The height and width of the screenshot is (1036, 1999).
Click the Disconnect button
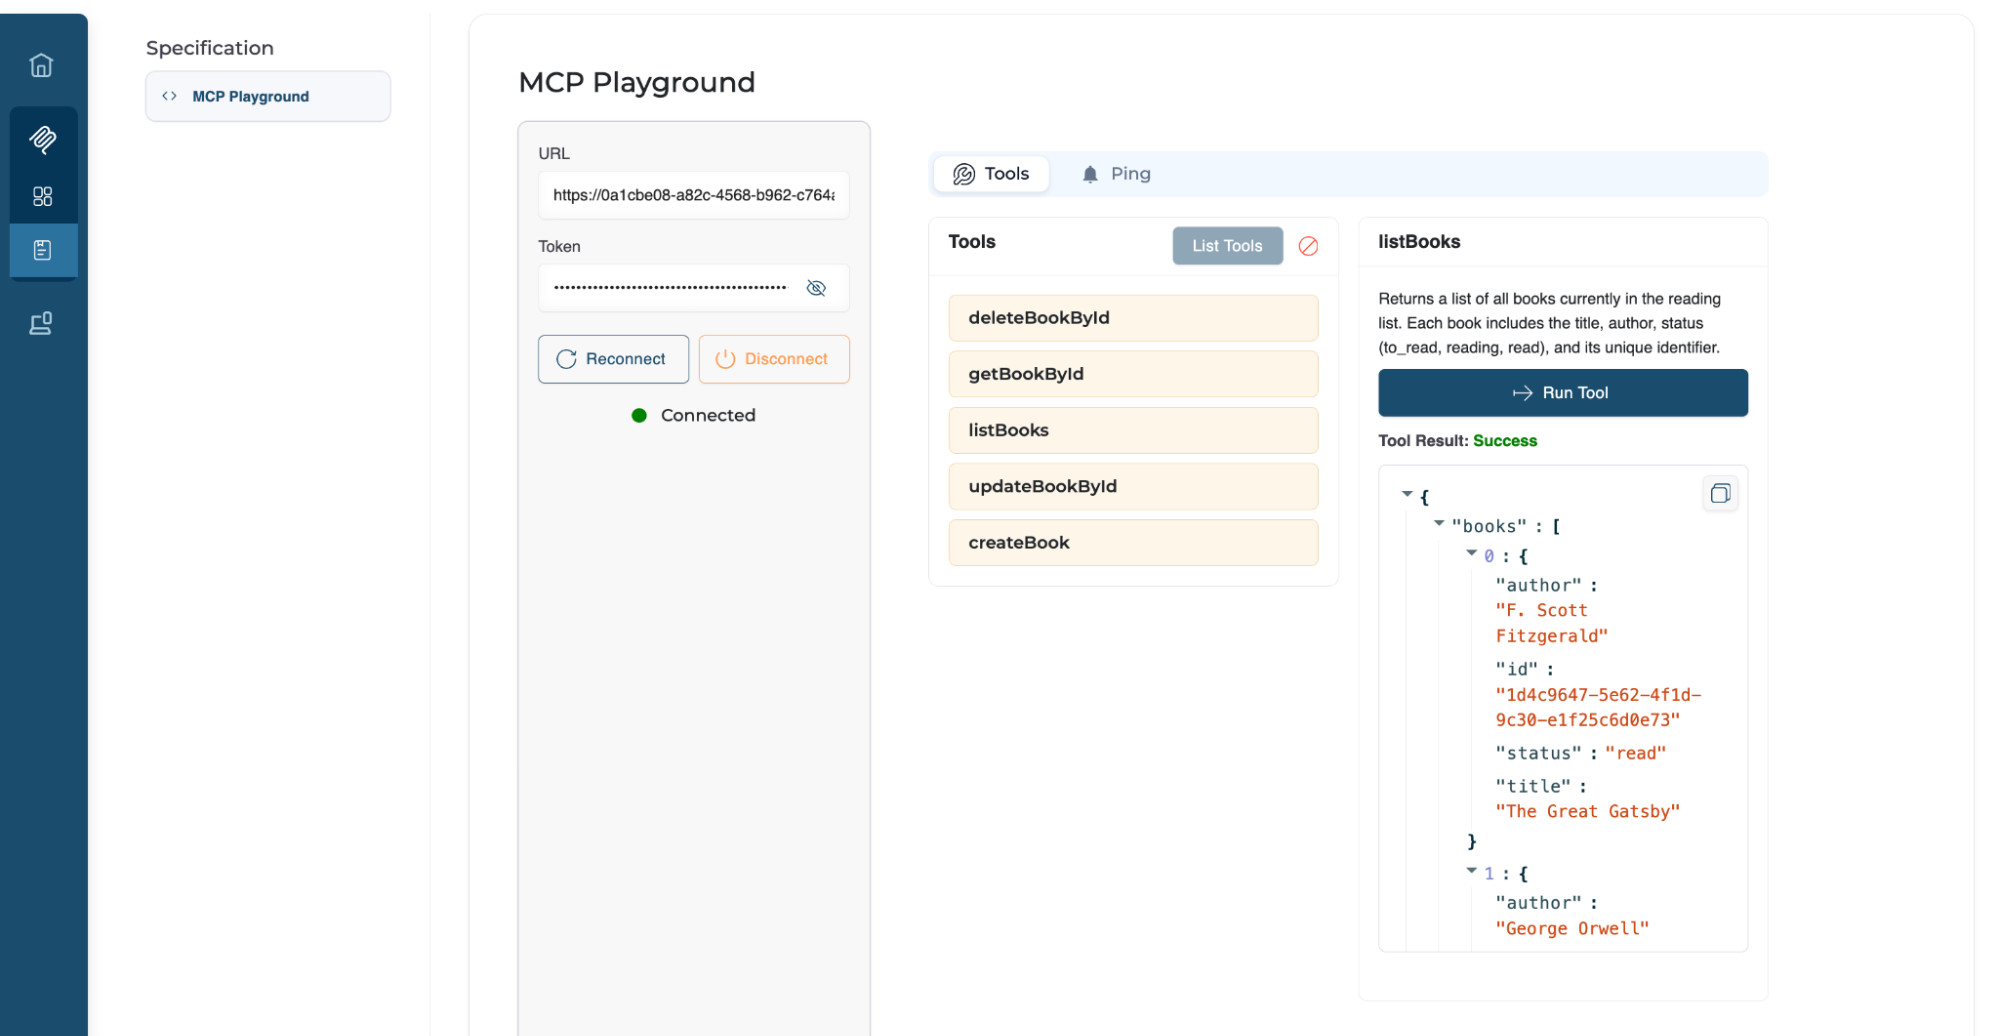click(x=773, y=359)
